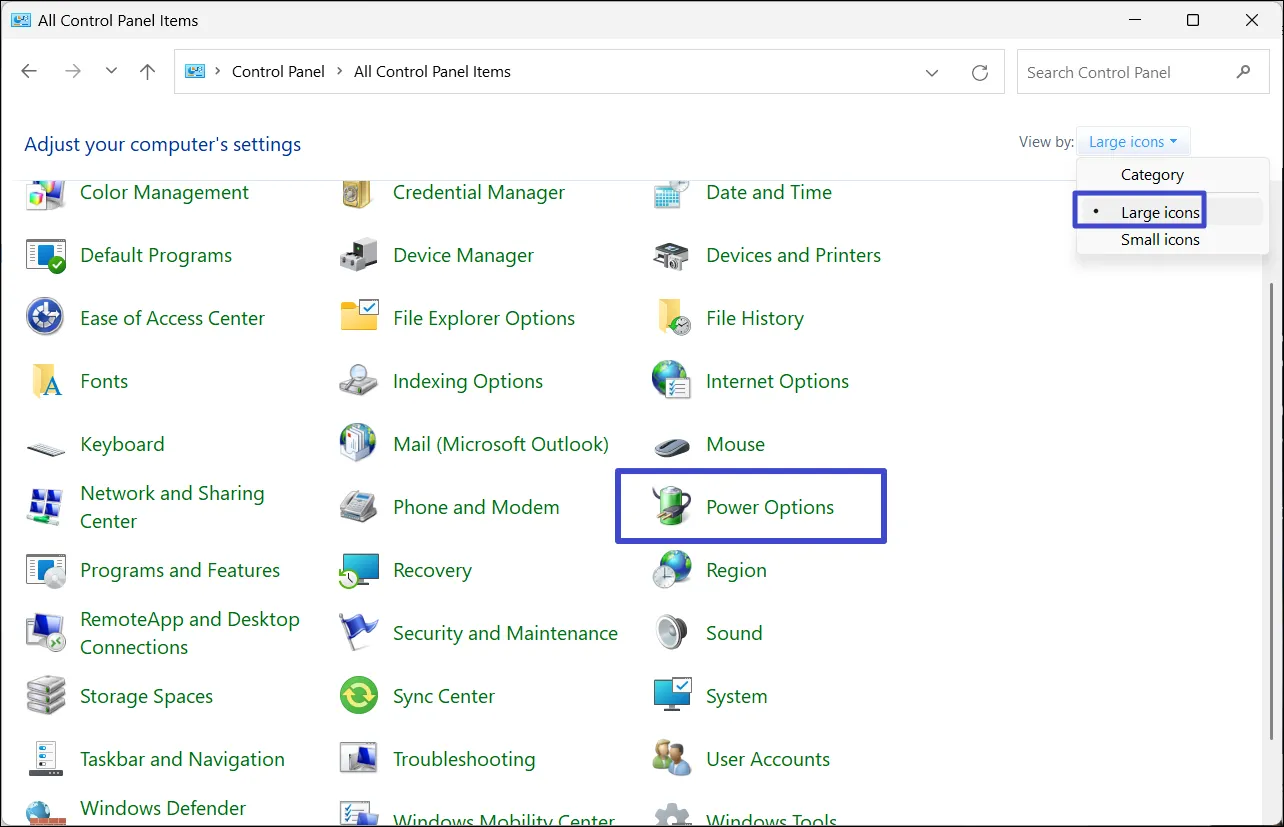
Task: Open recent locations chevron beside Forward
Action: tap(111, 72)
